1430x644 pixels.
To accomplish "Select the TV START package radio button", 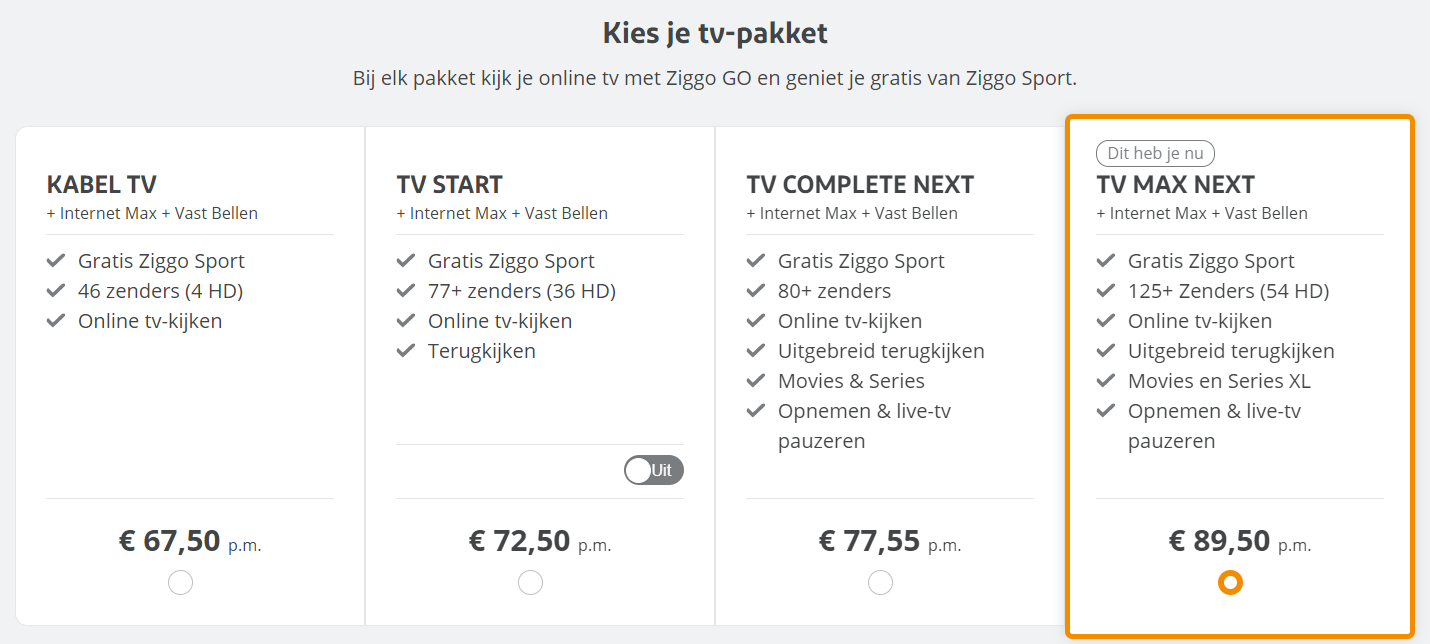I will click(530, 582).
